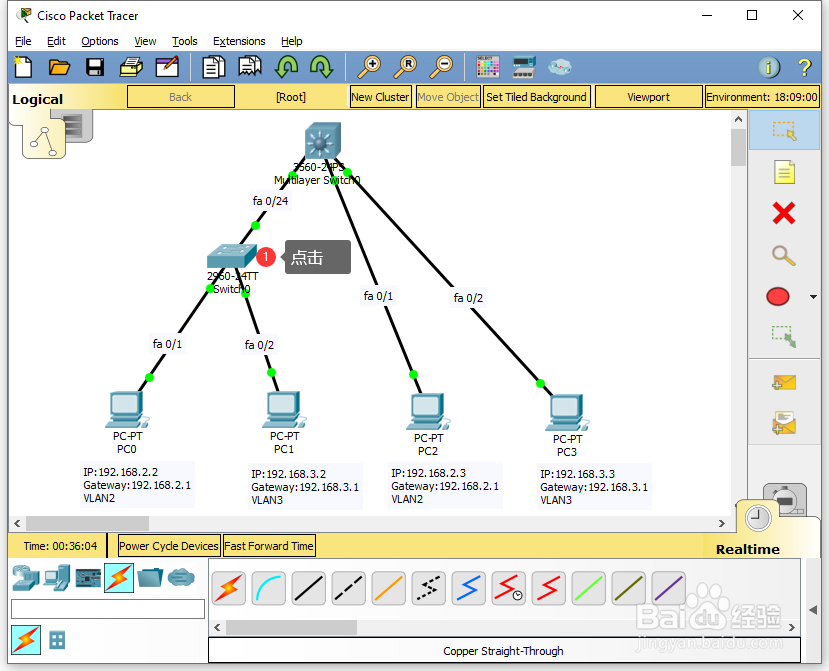Select the End Devices category icon
This screenshot has height=671, width=829.
click(57, 578)
